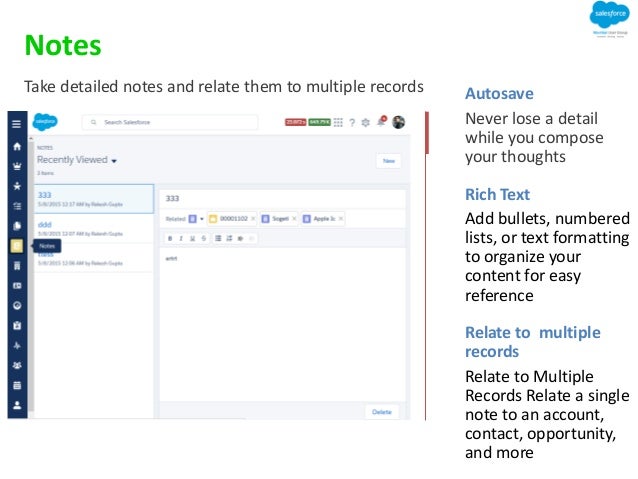
Task: Open the Files sidebar icon
Action: (x=17, y=226)
